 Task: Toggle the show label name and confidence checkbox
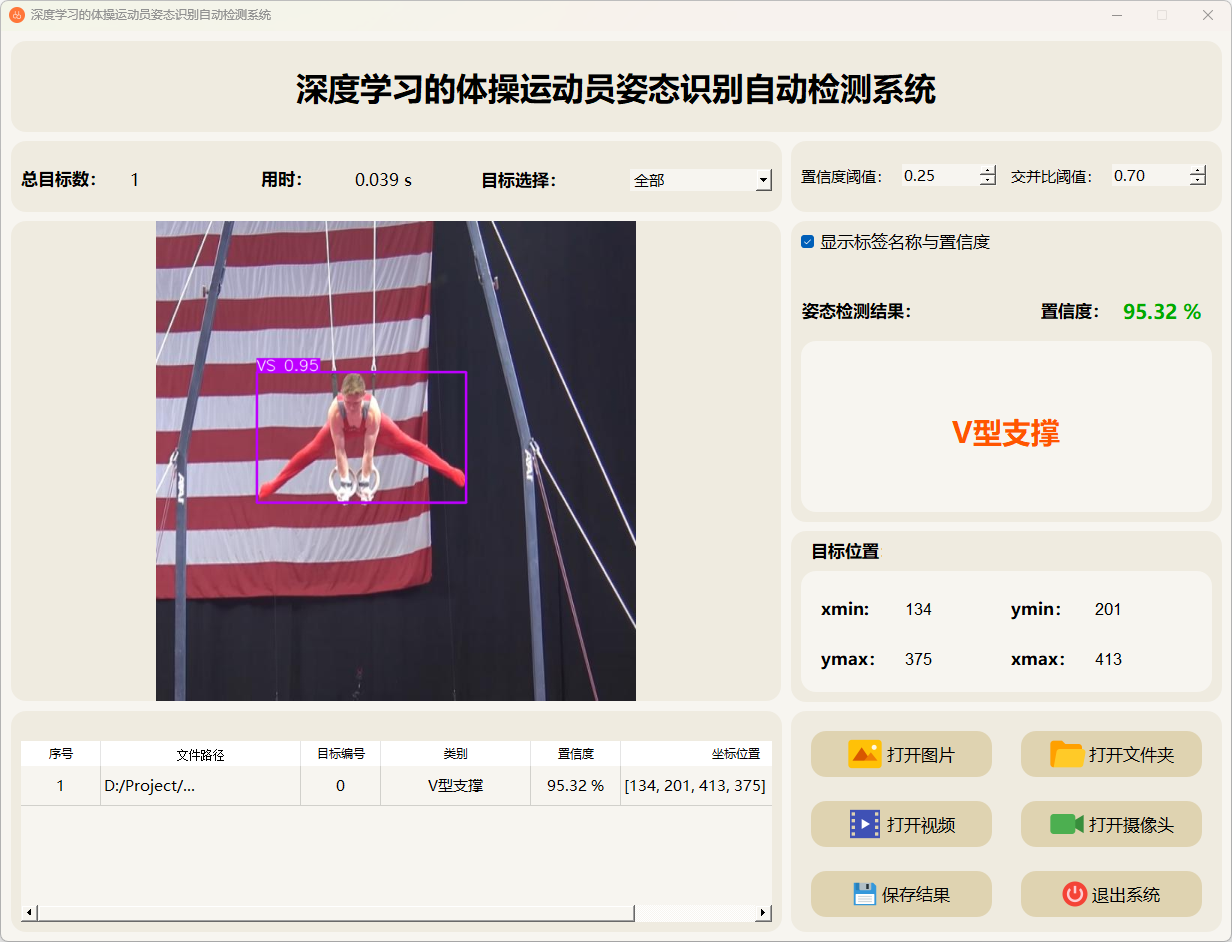[x=808, y=242]
